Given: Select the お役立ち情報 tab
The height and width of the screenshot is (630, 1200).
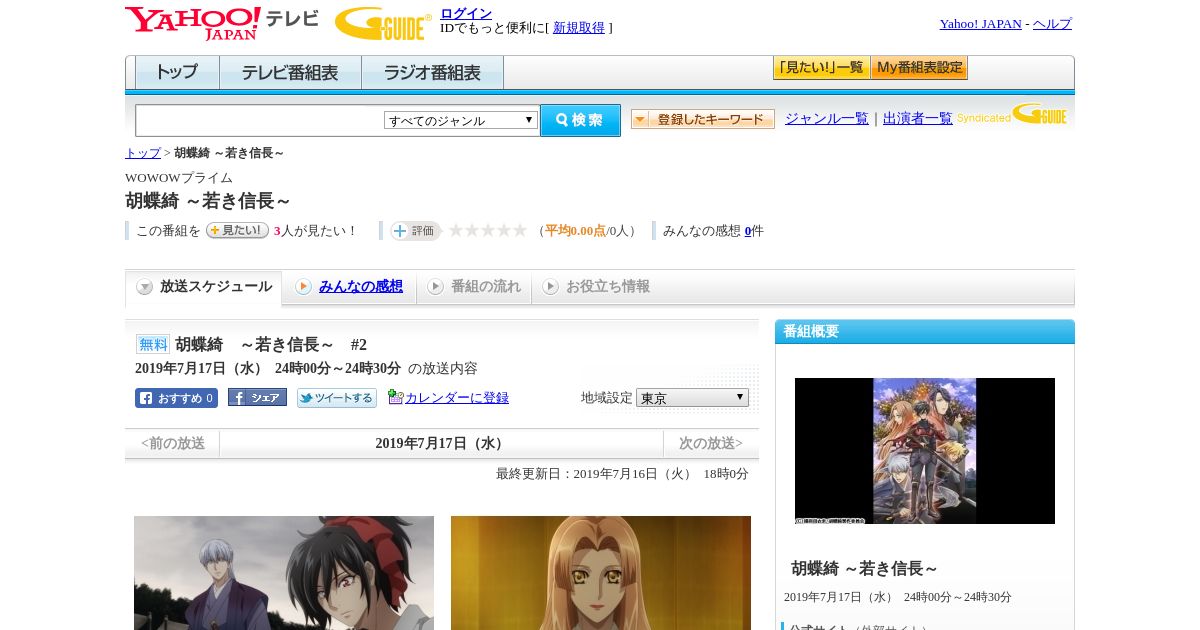Looking at the screenshot, I should [x=596, y=287].
